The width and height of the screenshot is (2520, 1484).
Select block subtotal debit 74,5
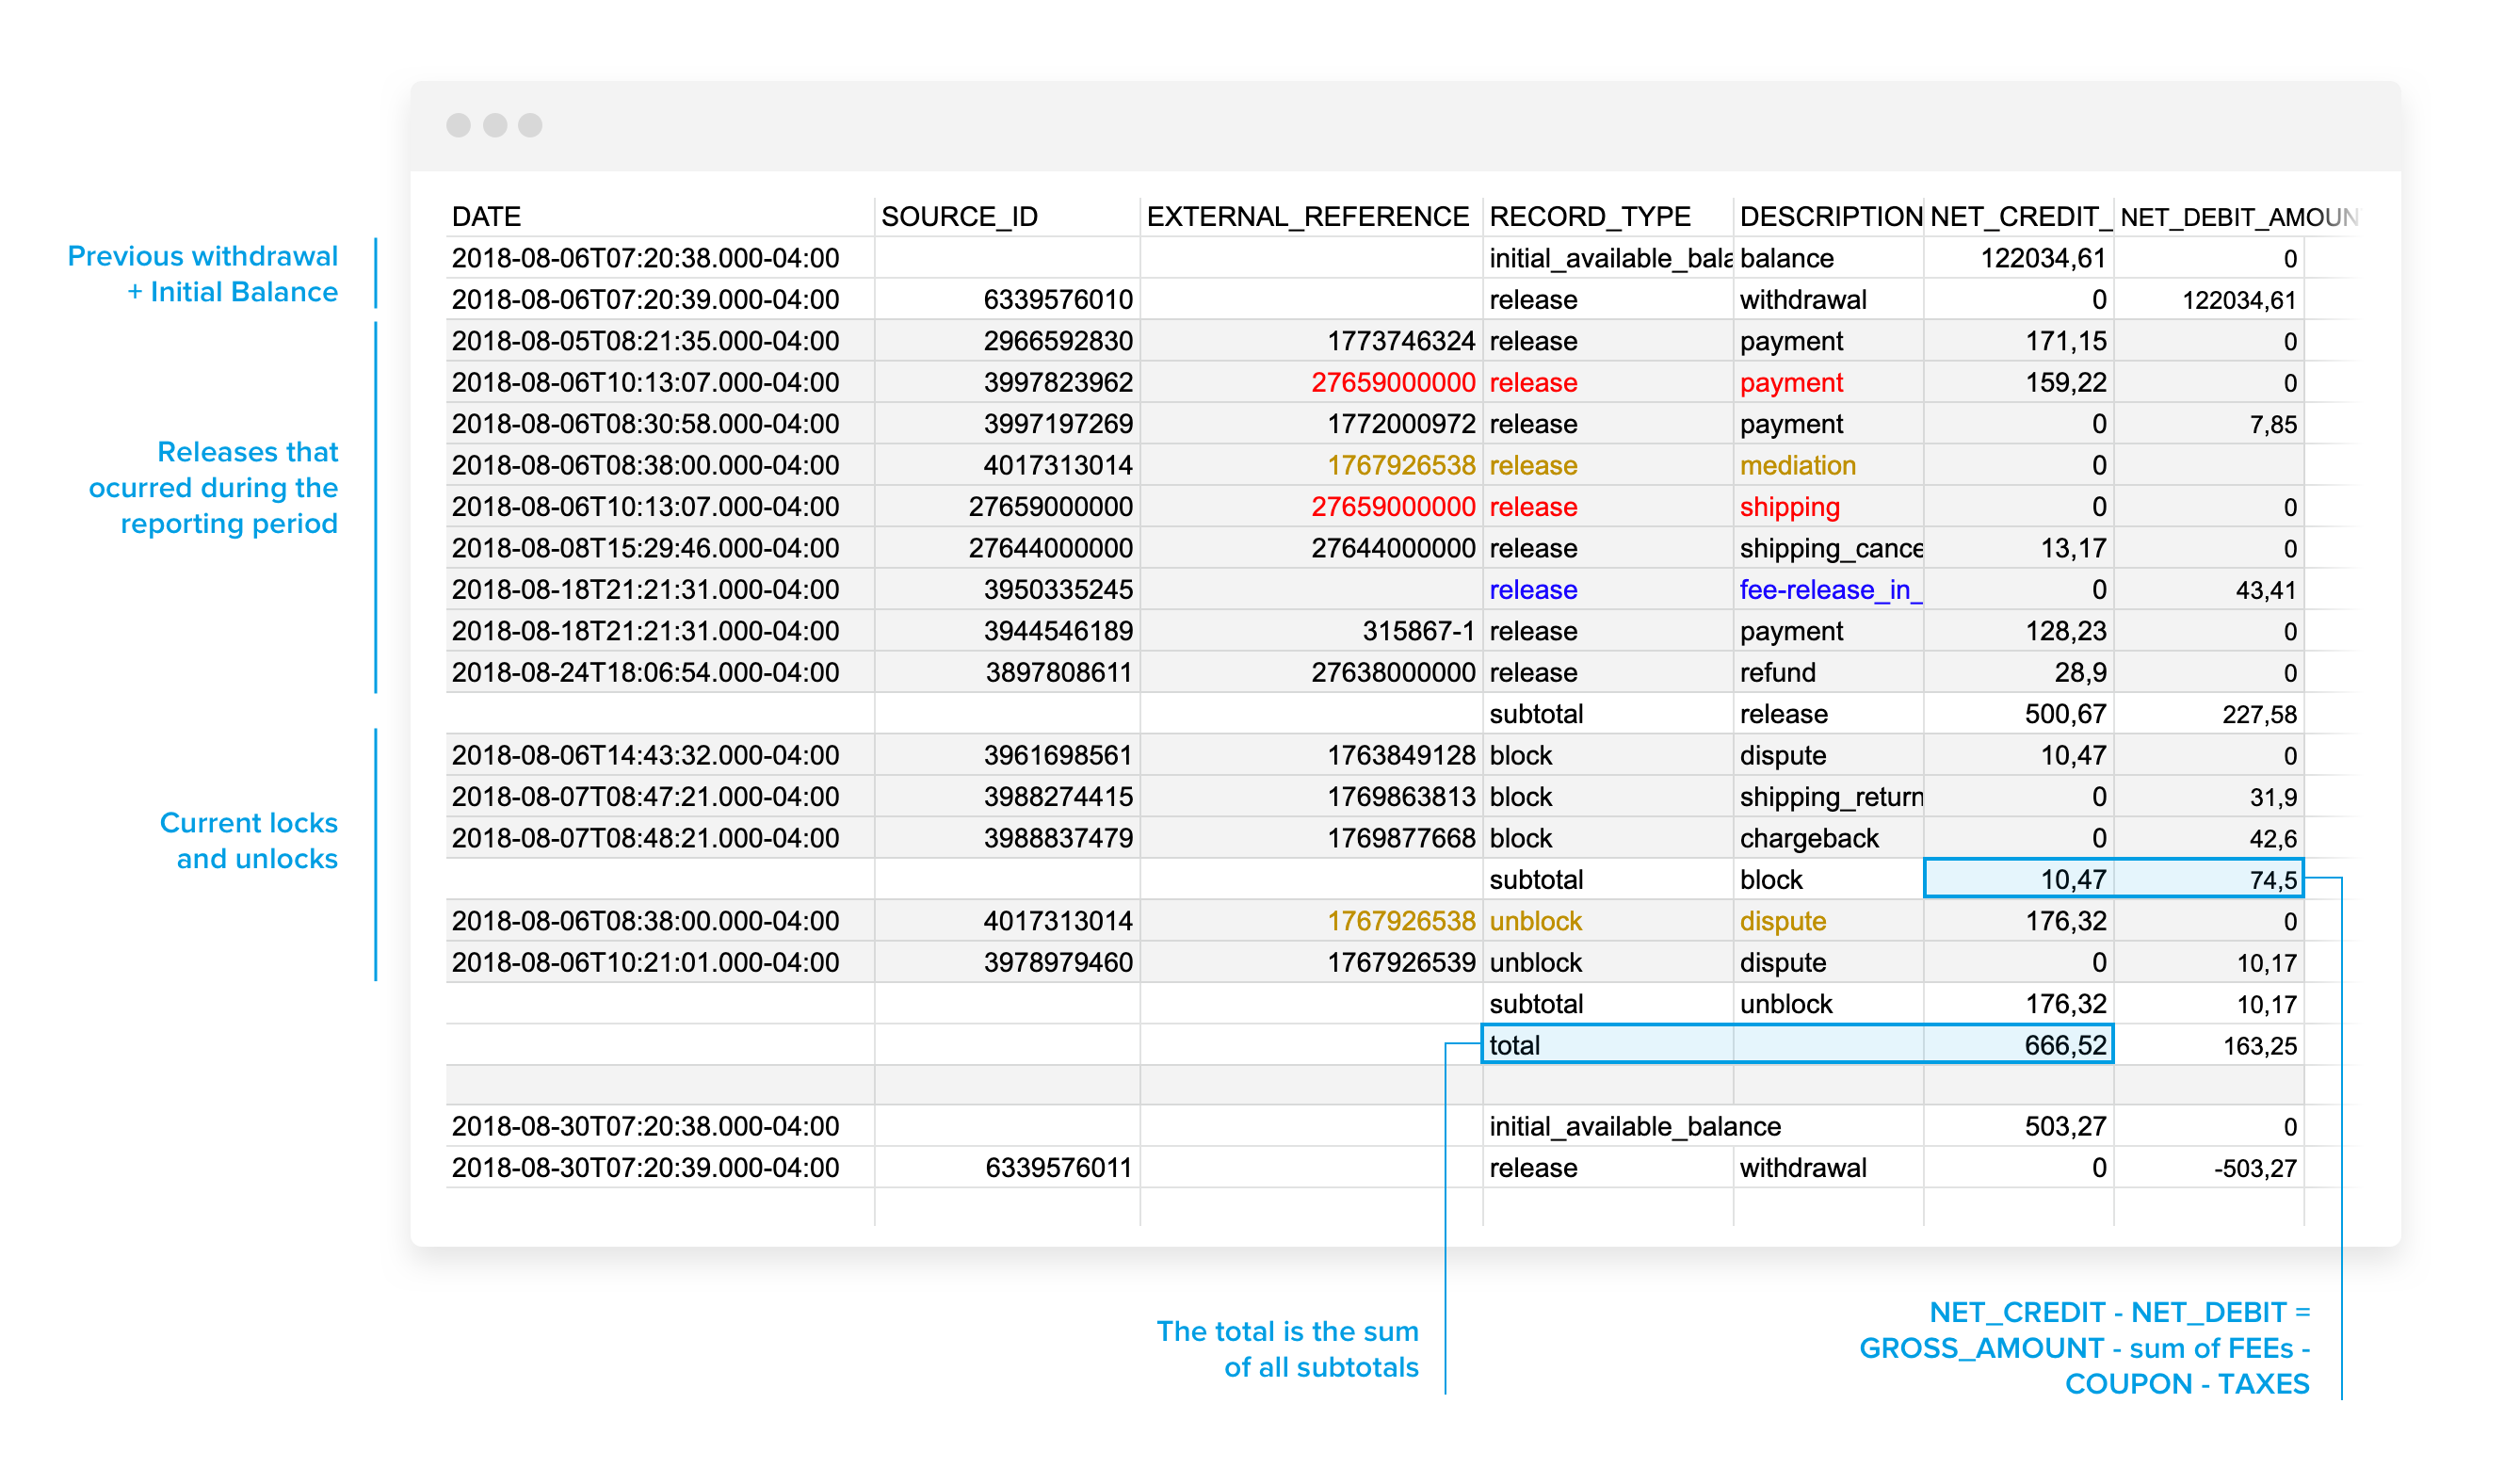(x=2272, y=880)
